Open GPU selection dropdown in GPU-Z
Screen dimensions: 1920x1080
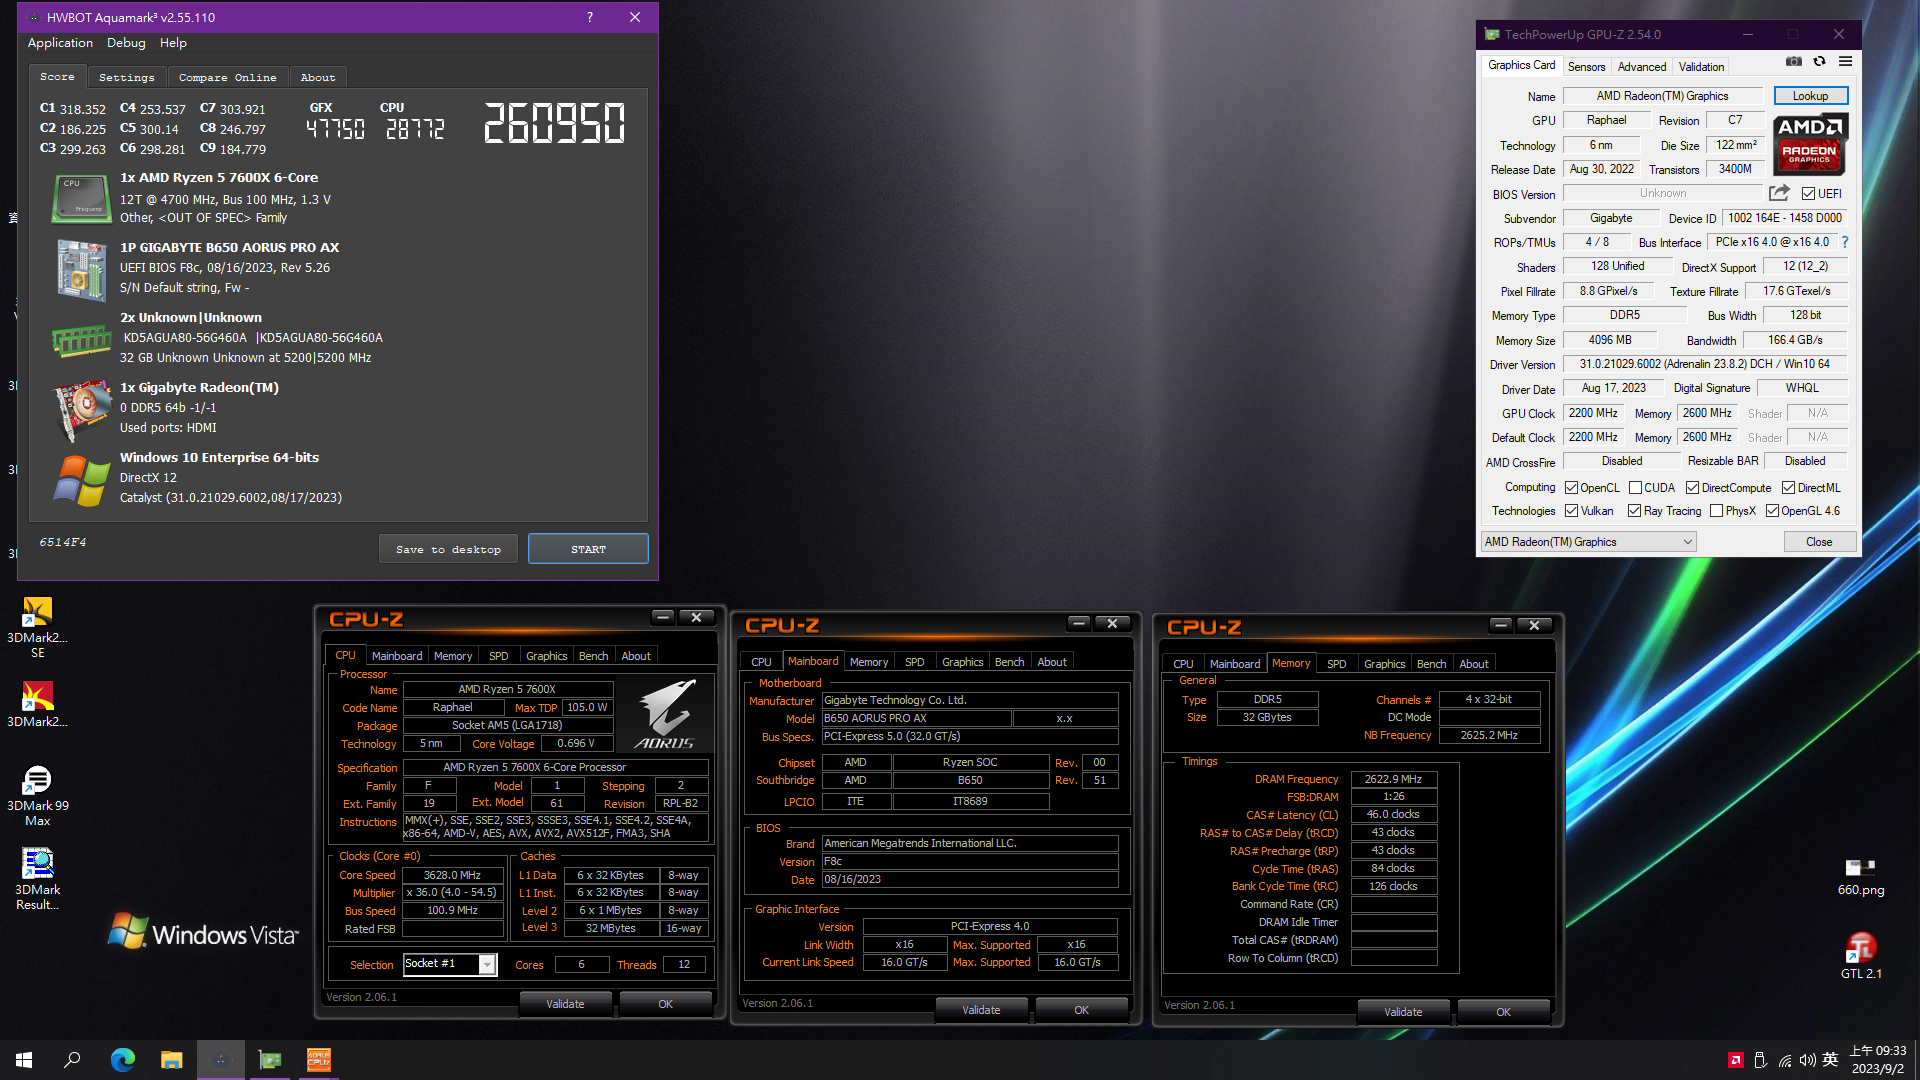(x=1588, y=542)
